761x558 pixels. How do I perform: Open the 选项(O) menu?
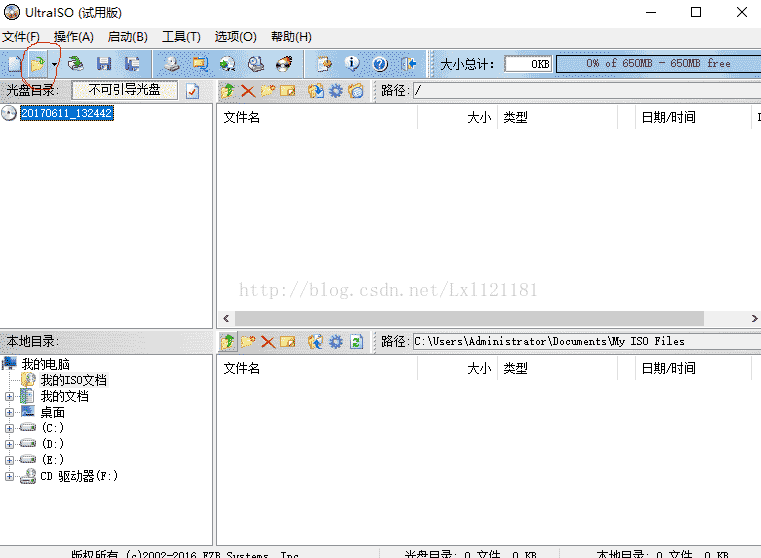coord(235,37)
